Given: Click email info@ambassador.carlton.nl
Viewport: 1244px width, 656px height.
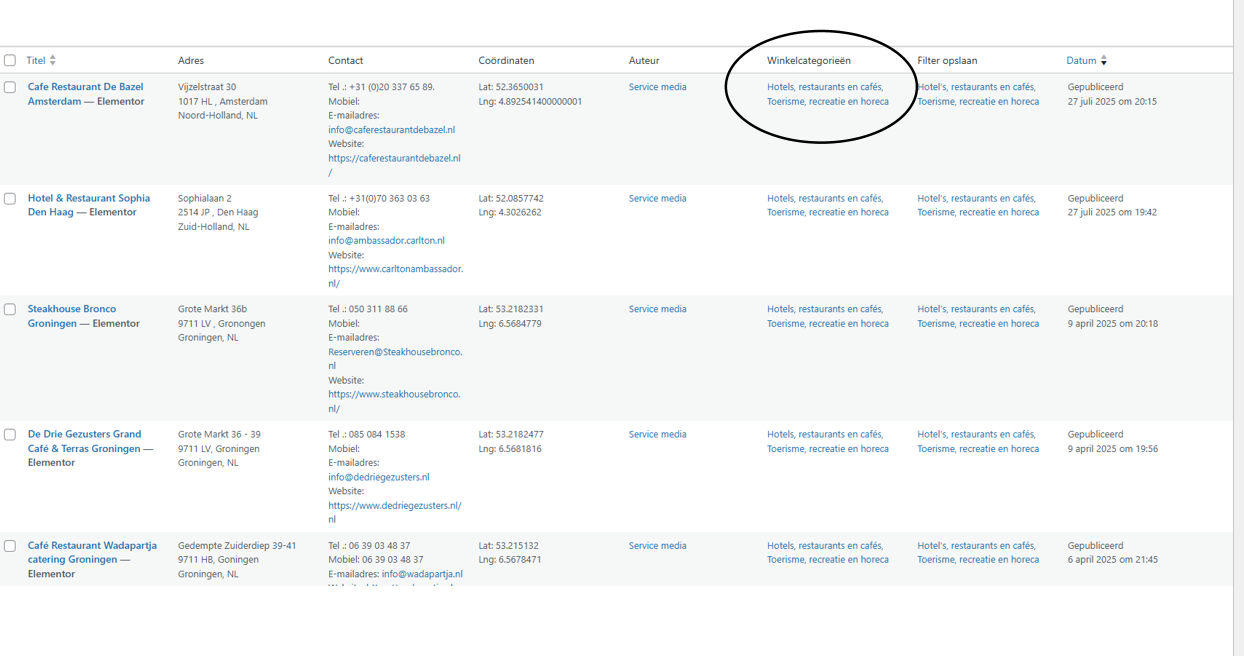Looking at the screenshot, I should click(386, 241).
